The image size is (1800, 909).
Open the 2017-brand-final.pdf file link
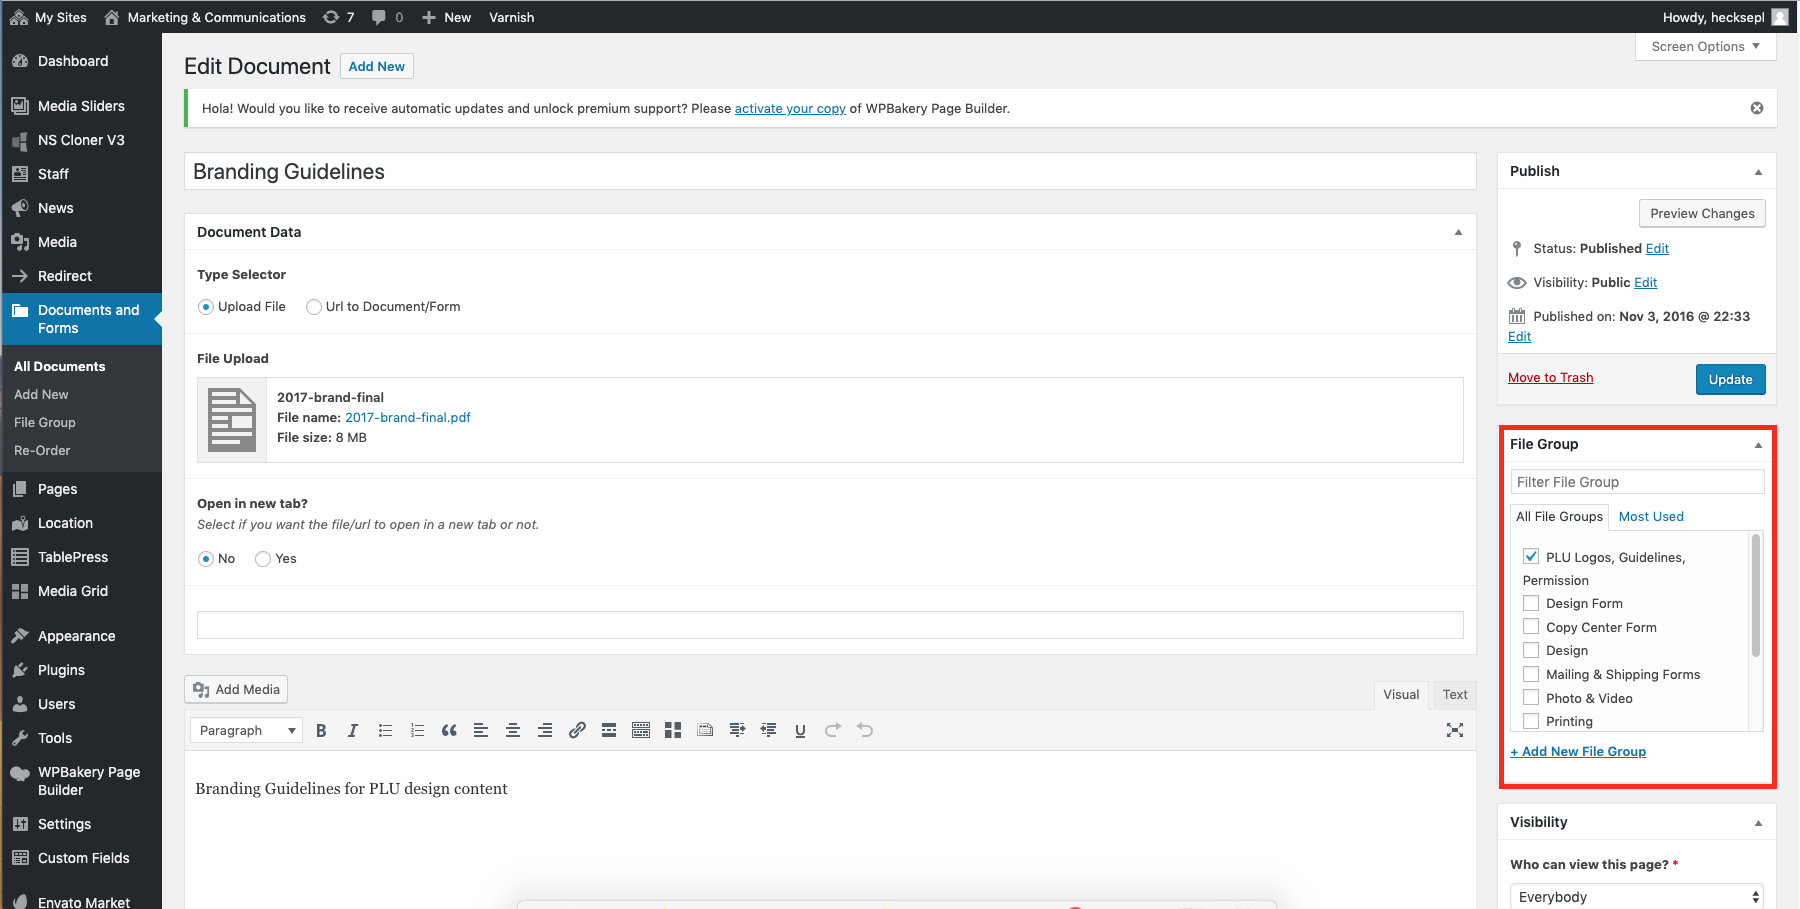click(407, 417)
